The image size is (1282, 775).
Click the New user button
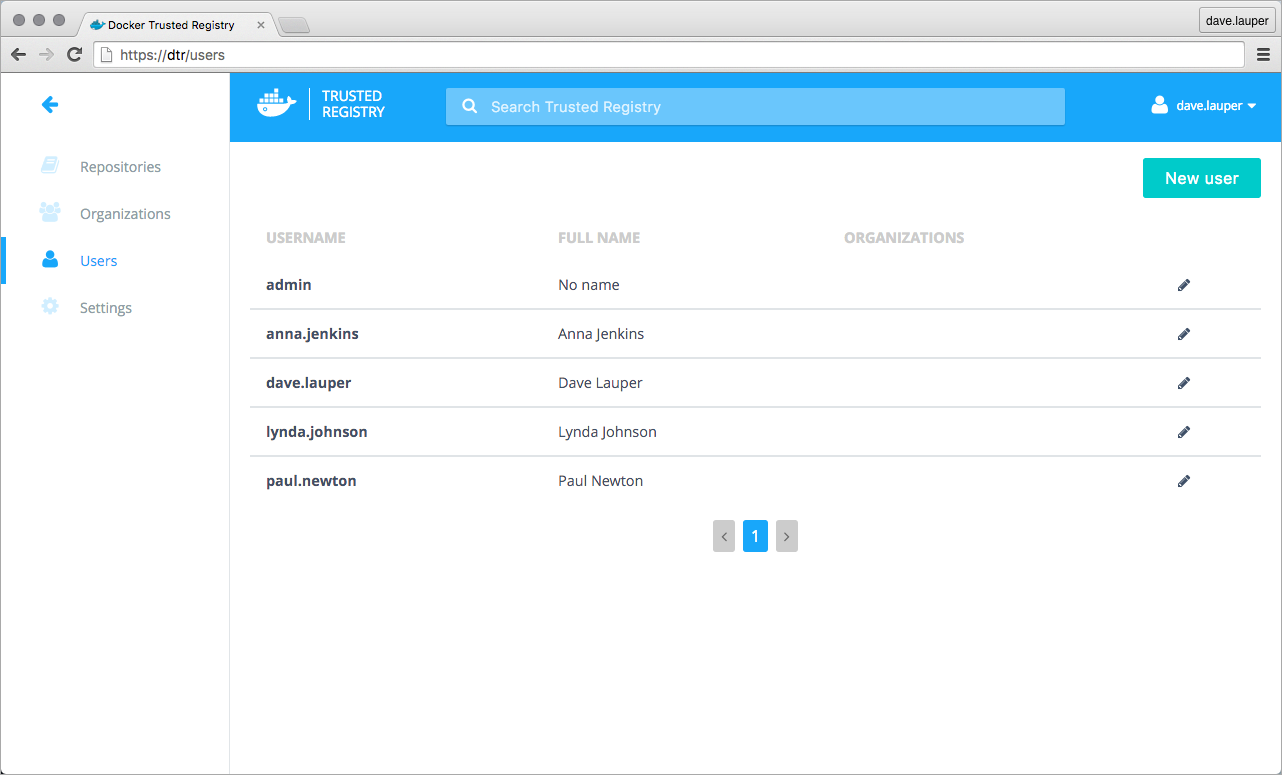1201,178
